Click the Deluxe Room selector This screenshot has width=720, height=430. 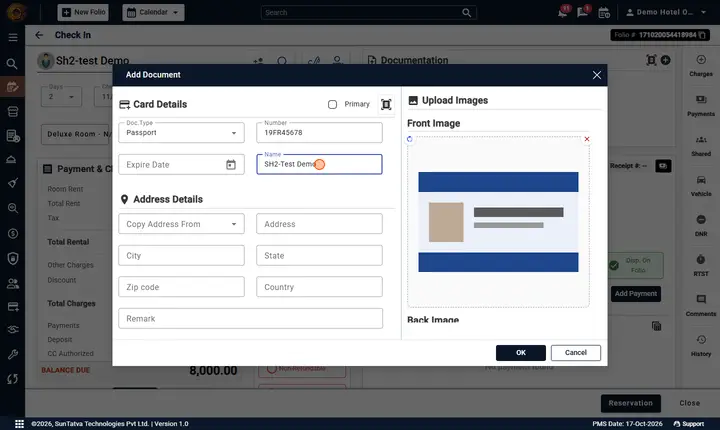tap(77, 134)
